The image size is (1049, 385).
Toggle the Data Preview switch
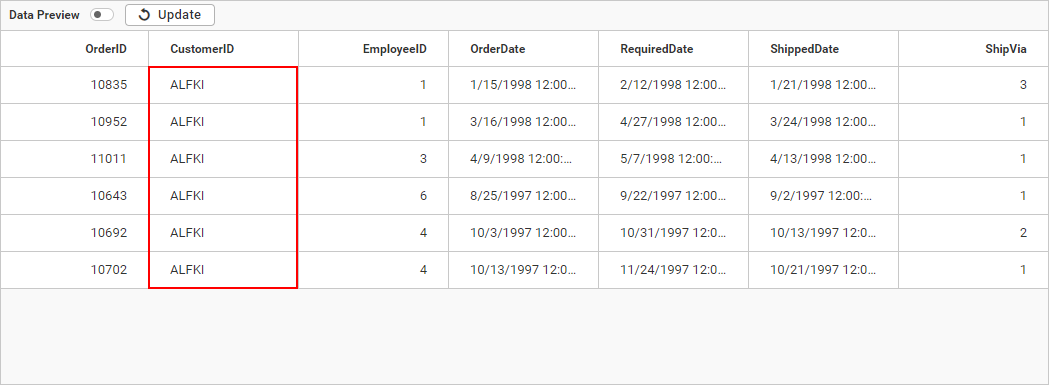coord(102,15)
